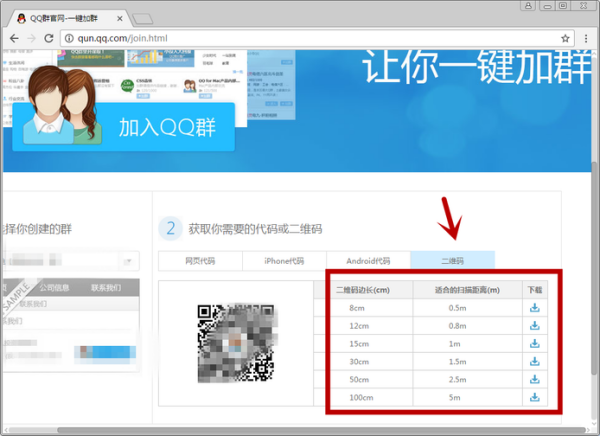Go back to the previous page
Viewport: 600px width, 436px height.
coord(14,38)
